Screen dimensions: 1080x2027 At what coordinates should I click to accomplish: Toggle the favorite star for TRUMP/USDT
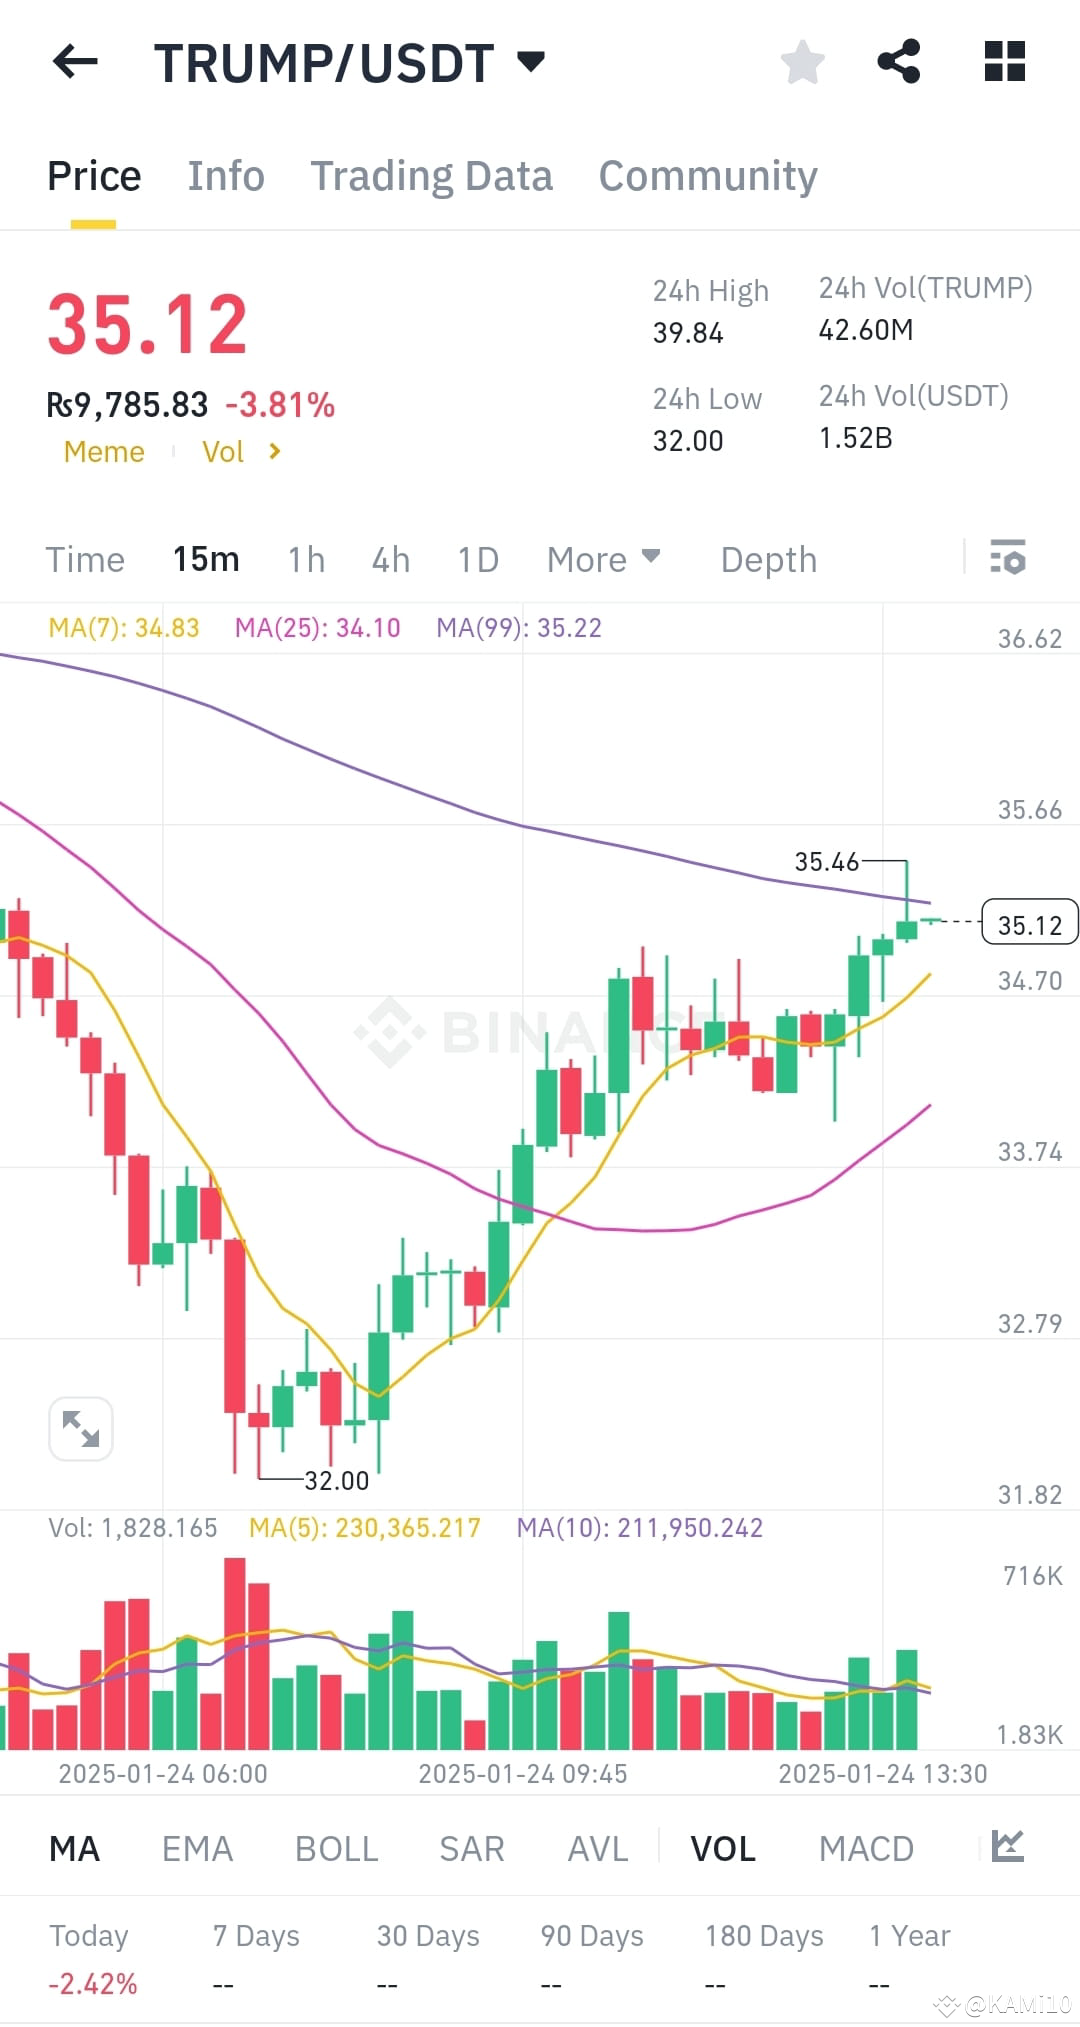coord(803,62)
